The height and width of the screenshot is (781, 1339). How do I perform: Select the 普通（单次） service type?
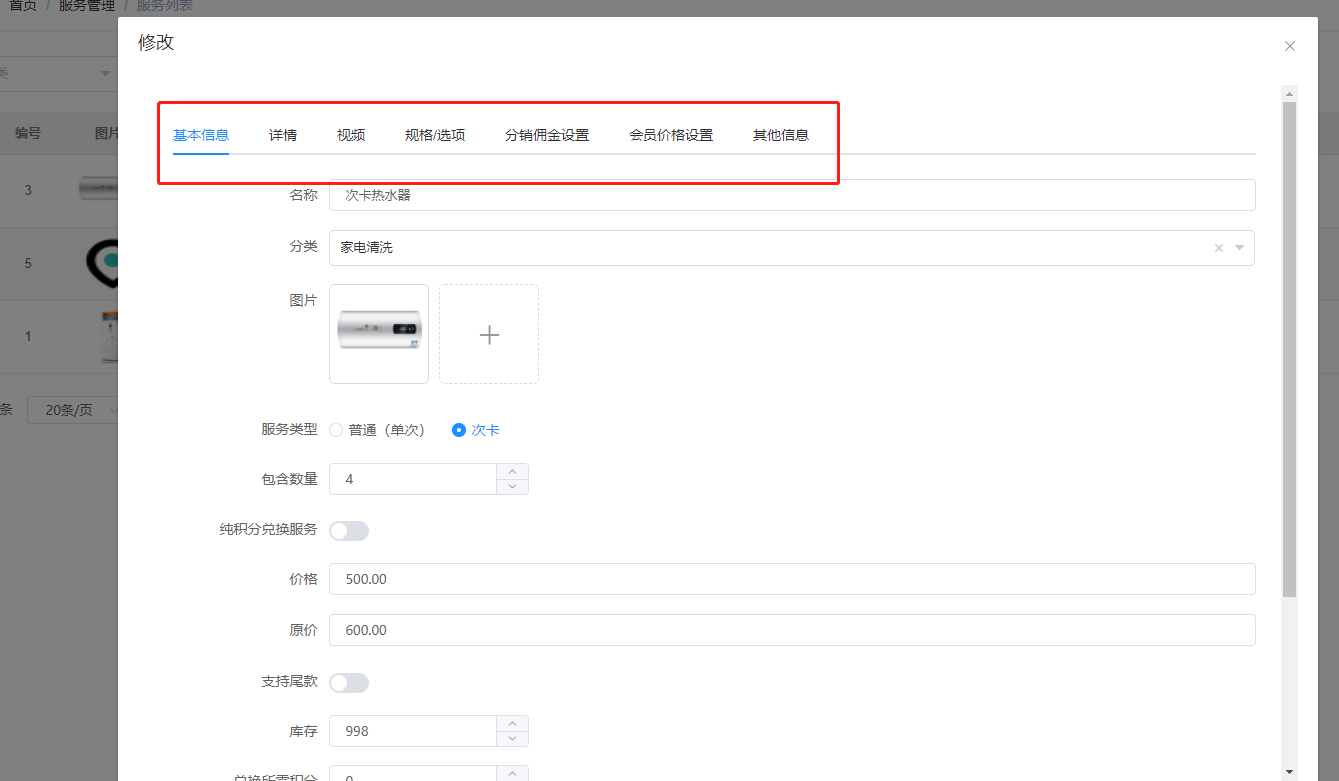point(377,430)
